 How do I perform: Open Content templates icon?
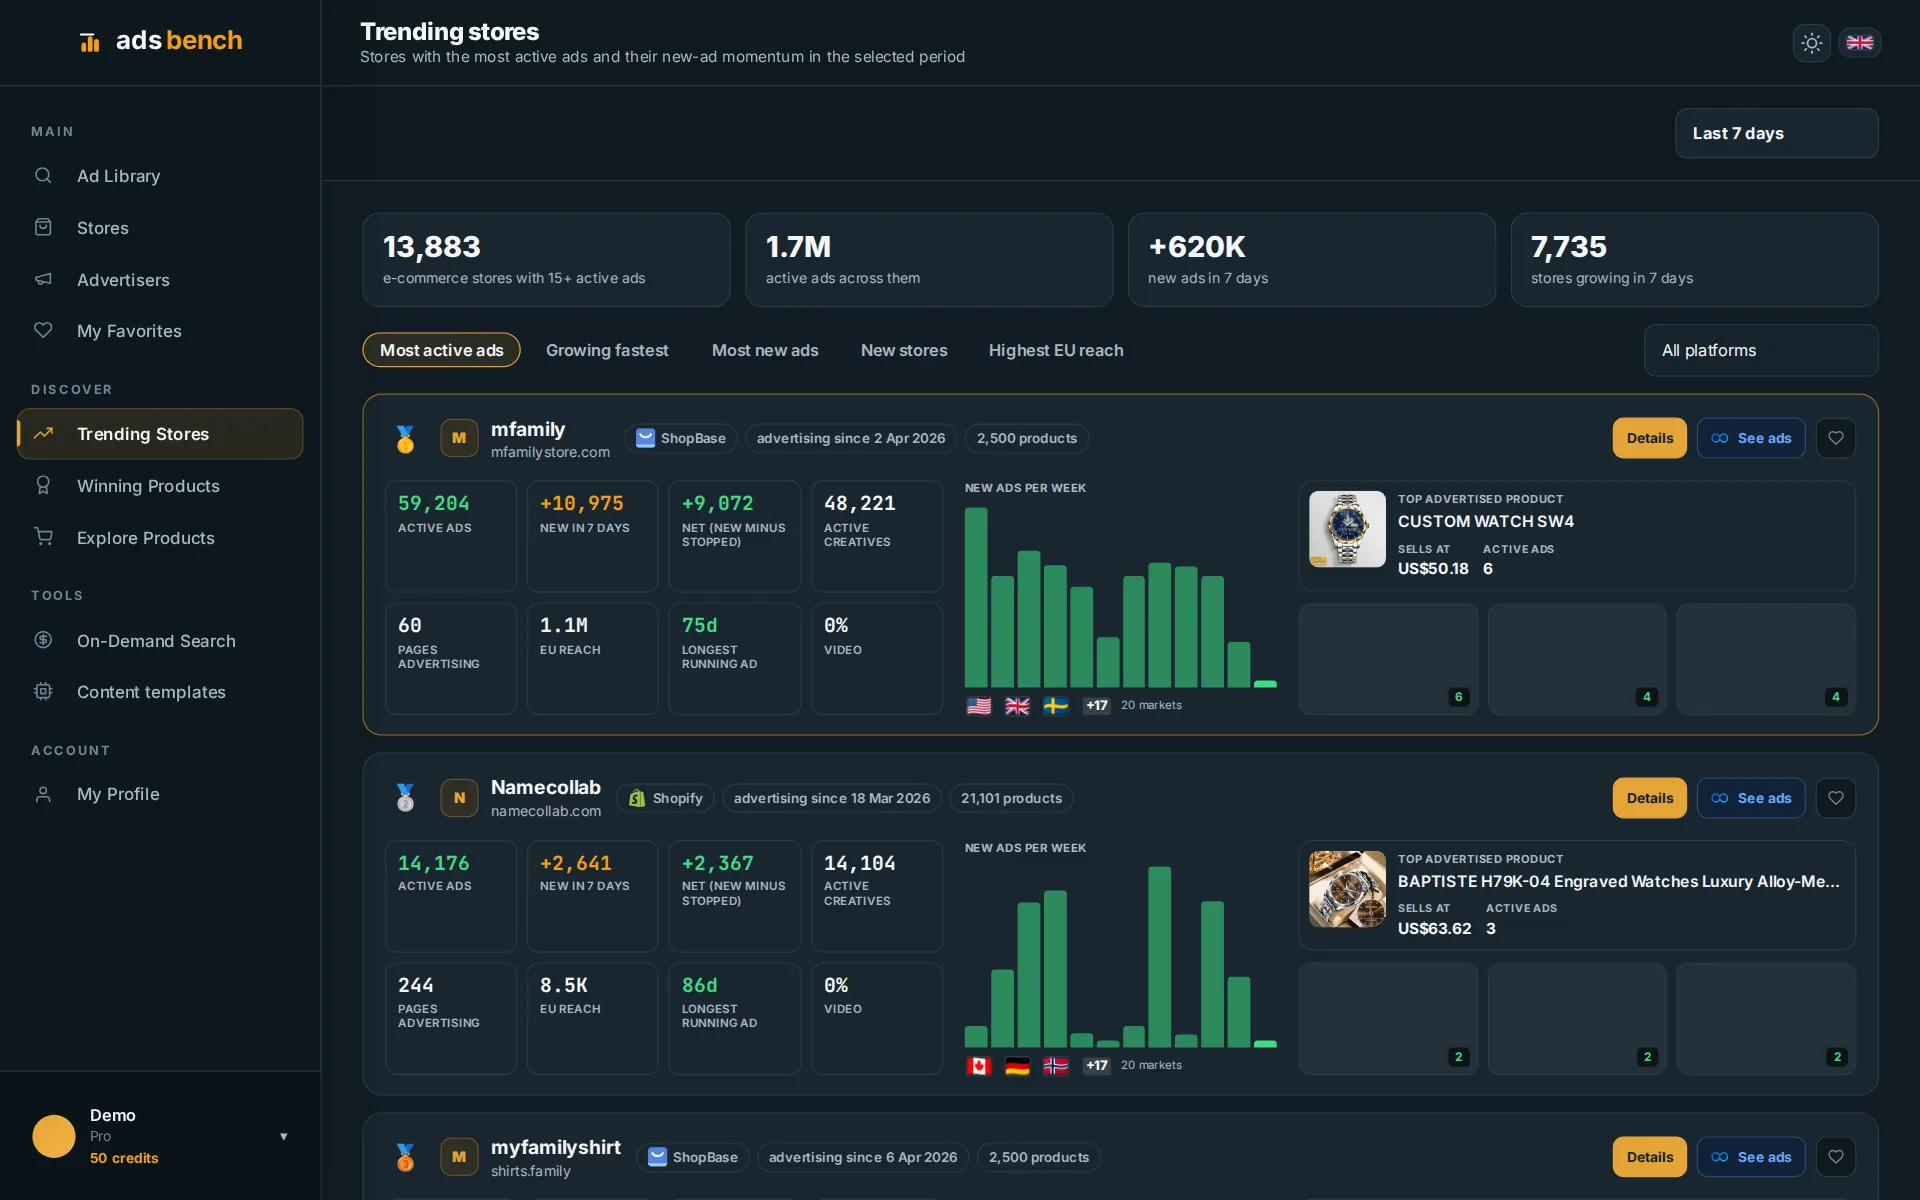point(43,691)
